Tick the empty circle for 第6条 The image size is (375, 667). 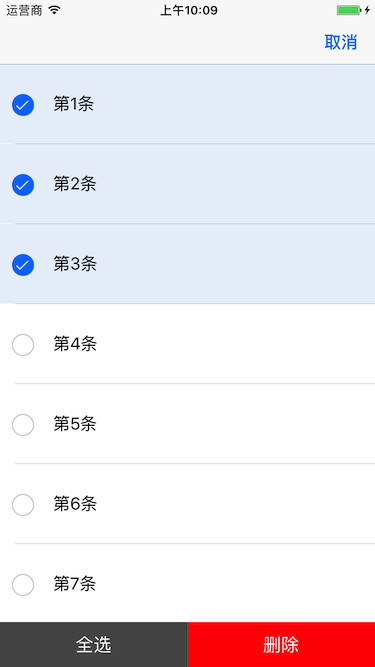coord(23,505)
